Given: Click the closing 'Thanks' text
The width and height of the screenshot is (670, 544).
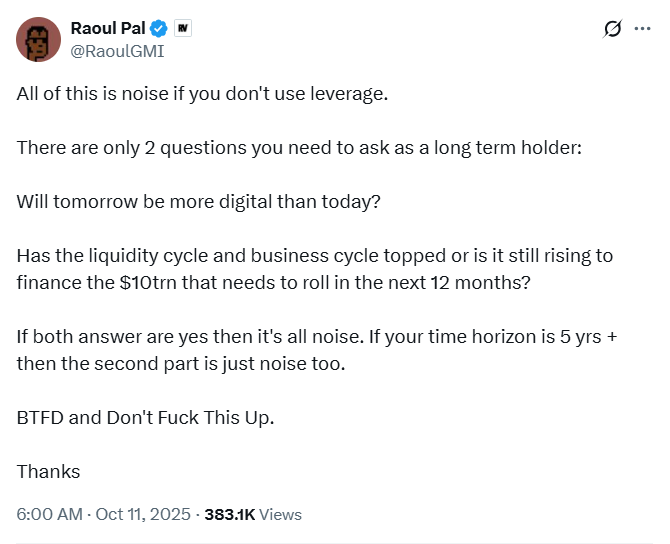Looking at the screenshot, I should [x=48, y=472].
